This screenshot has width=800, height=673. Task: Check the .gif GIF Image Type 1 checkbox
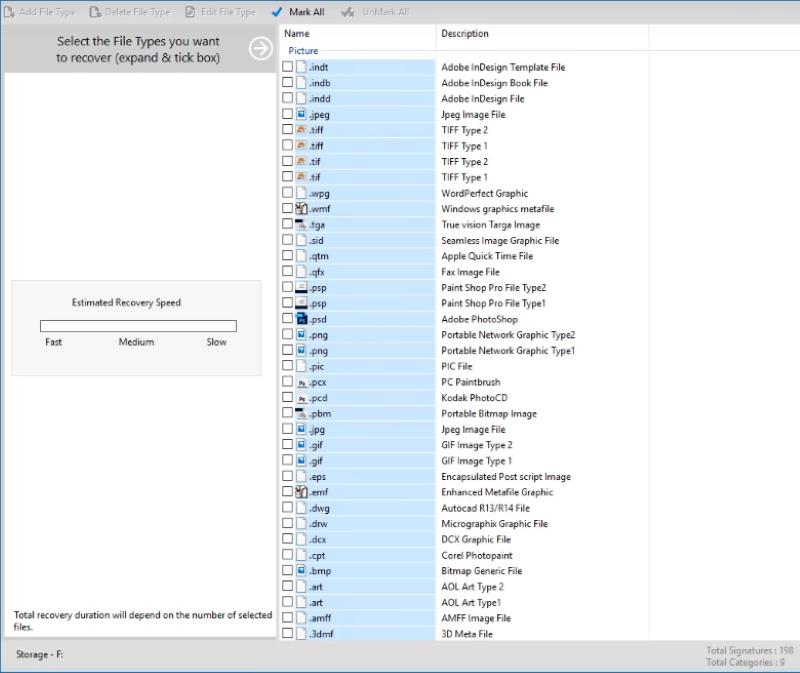(287, 460)
